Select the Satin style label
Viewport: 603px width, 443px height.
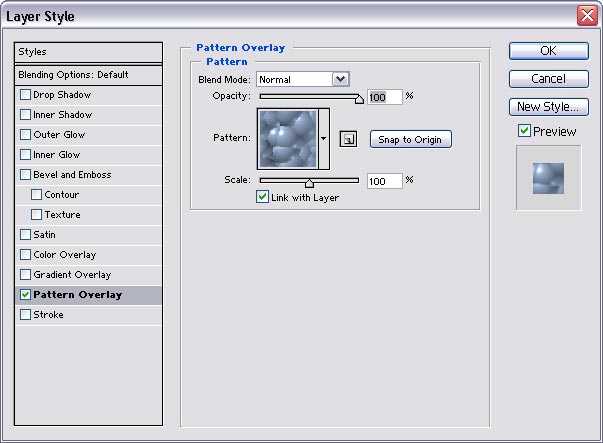tap(44, 235)
